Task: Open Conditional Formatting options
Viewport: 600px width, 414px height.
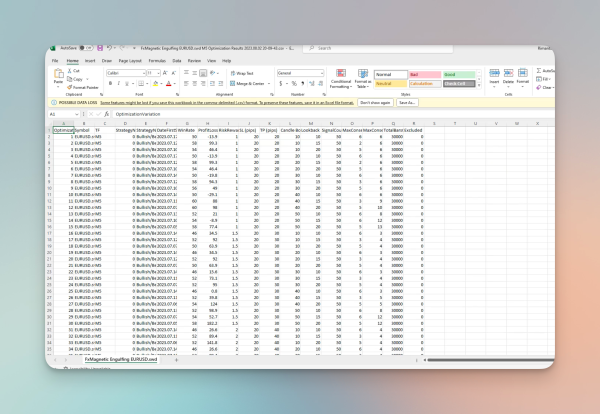Action: tap(341, 78)
